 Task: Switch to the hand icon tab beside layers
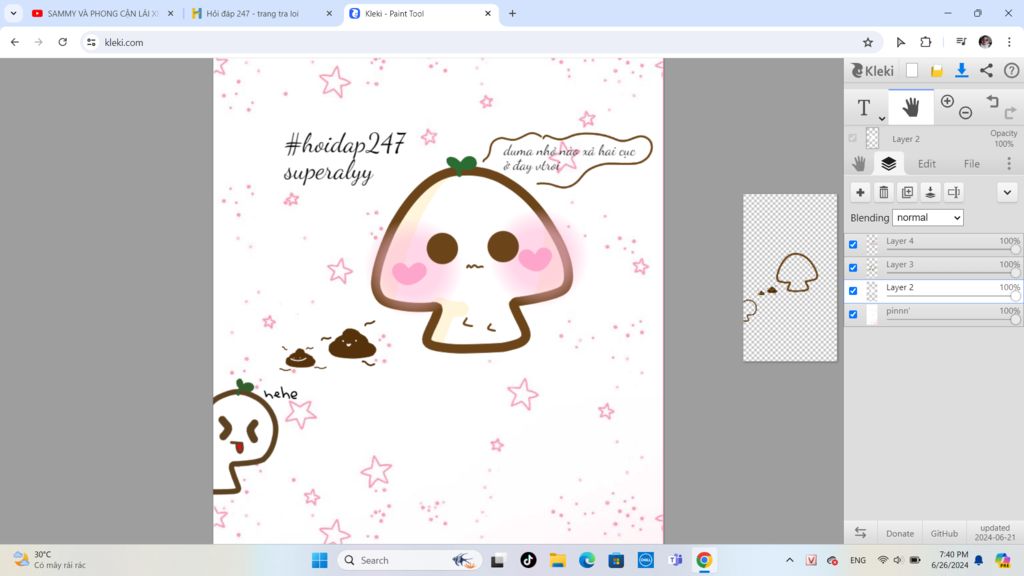click(859, 163)
